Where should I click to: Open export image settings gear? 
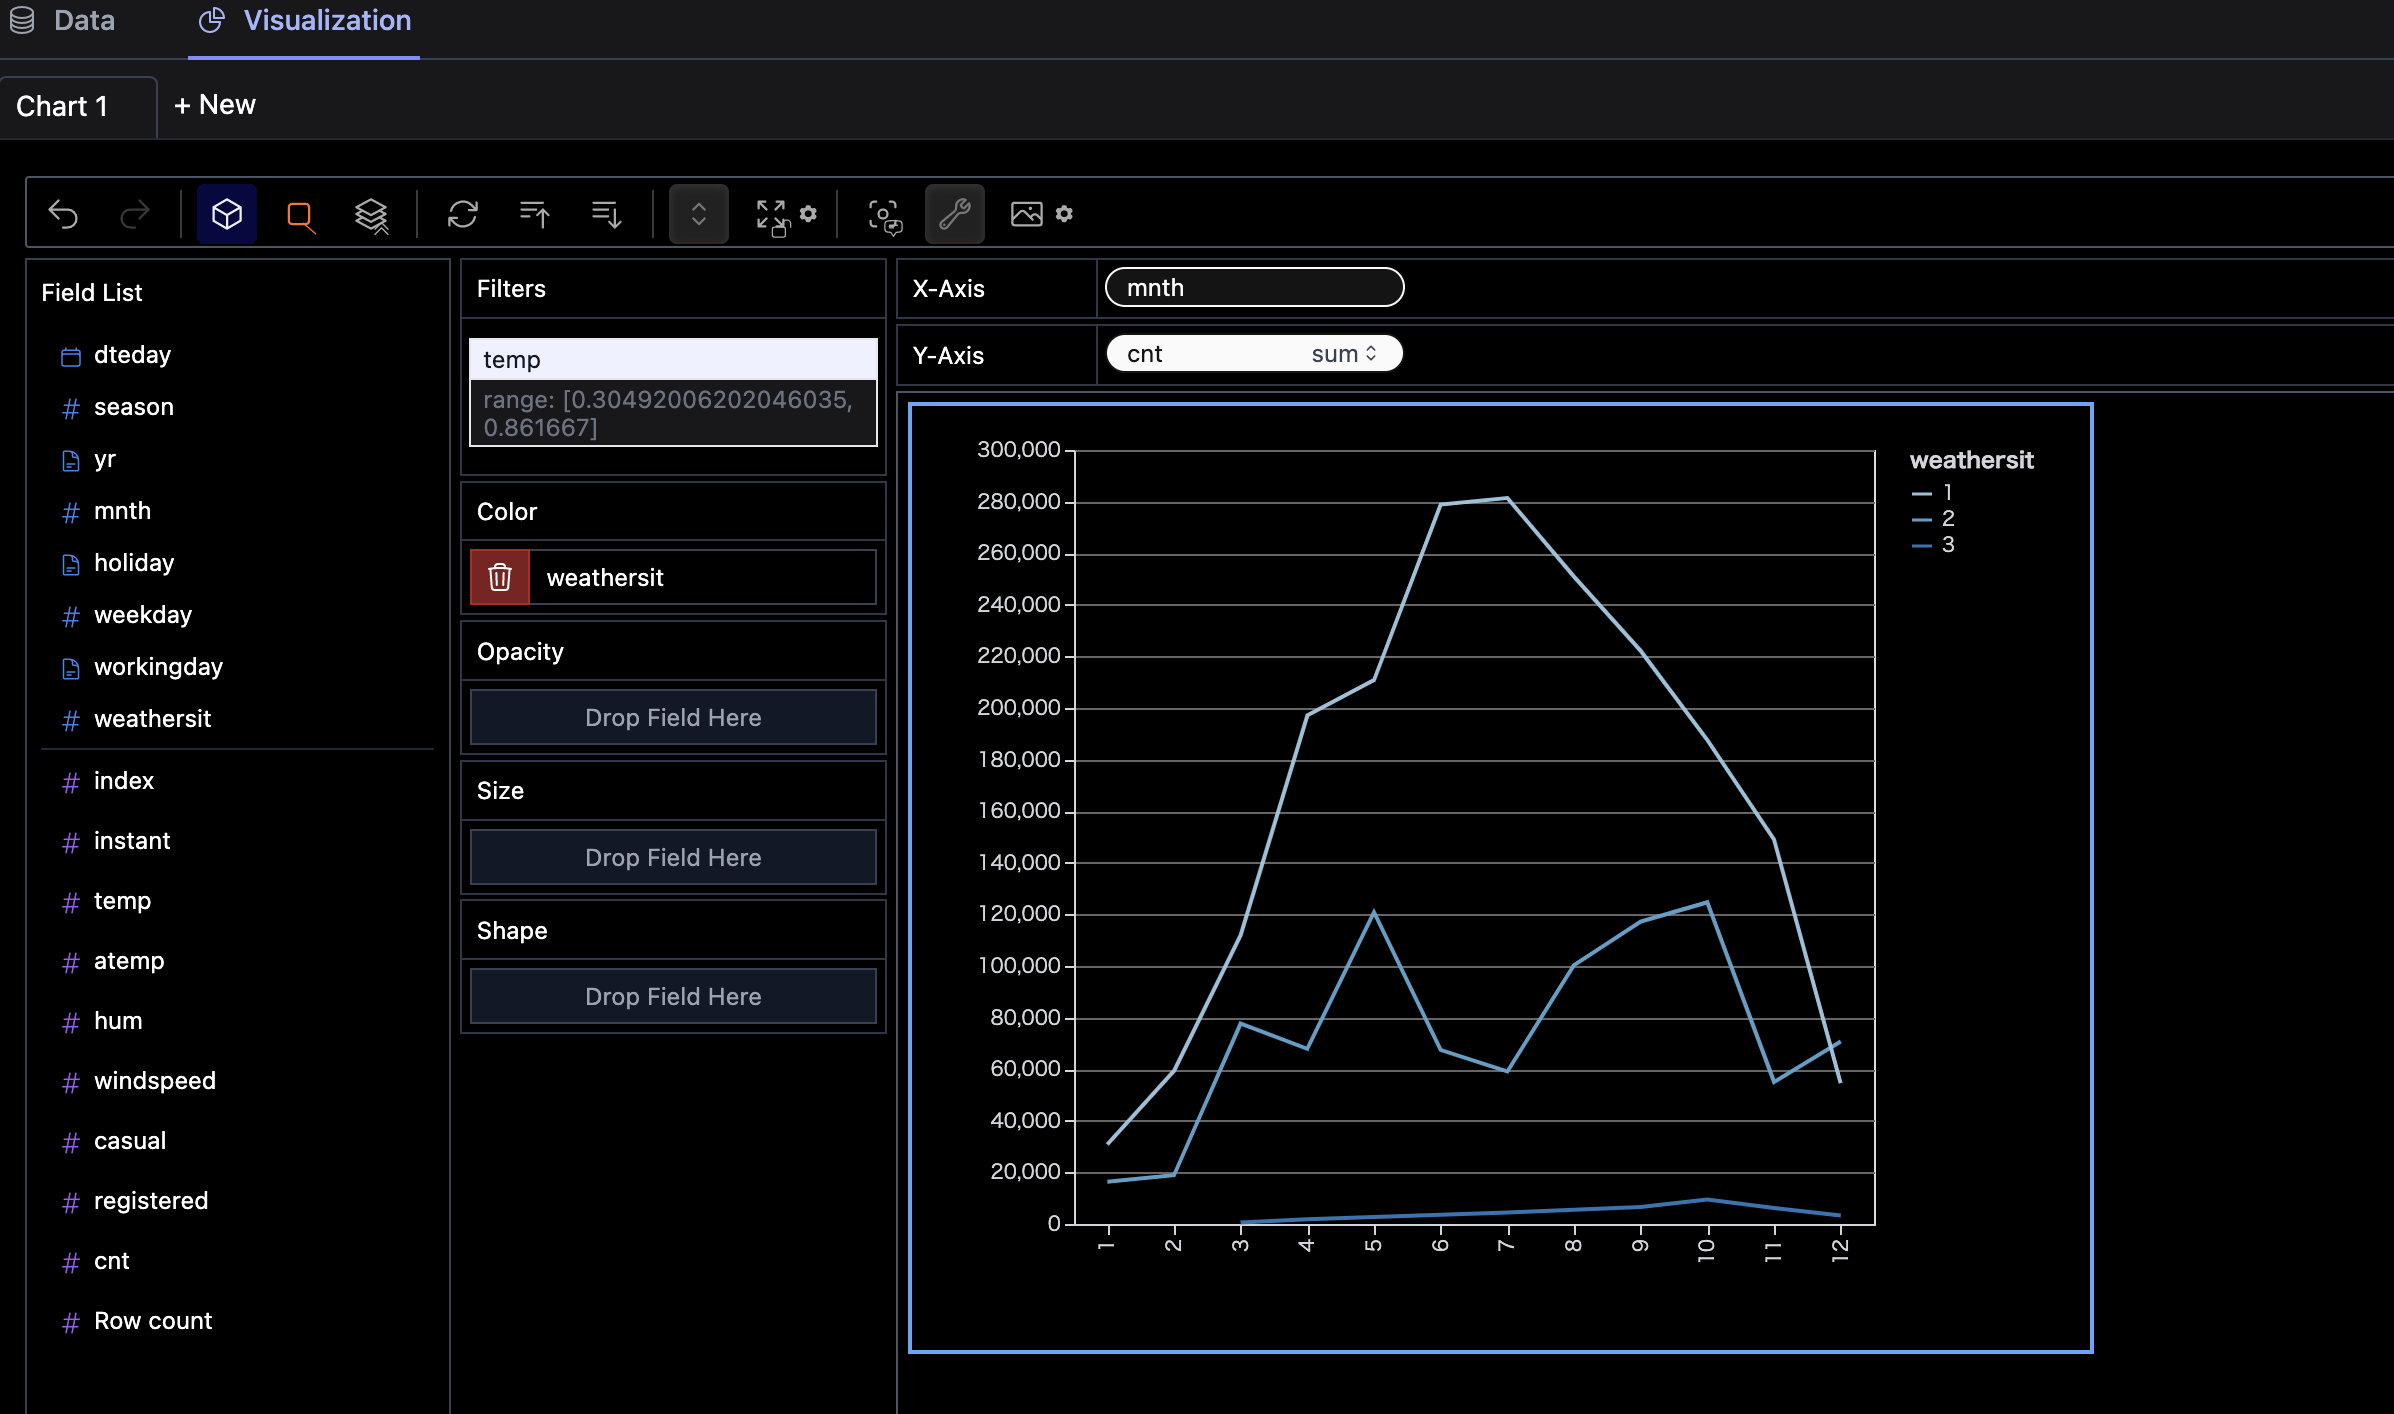pos(1064,214)
